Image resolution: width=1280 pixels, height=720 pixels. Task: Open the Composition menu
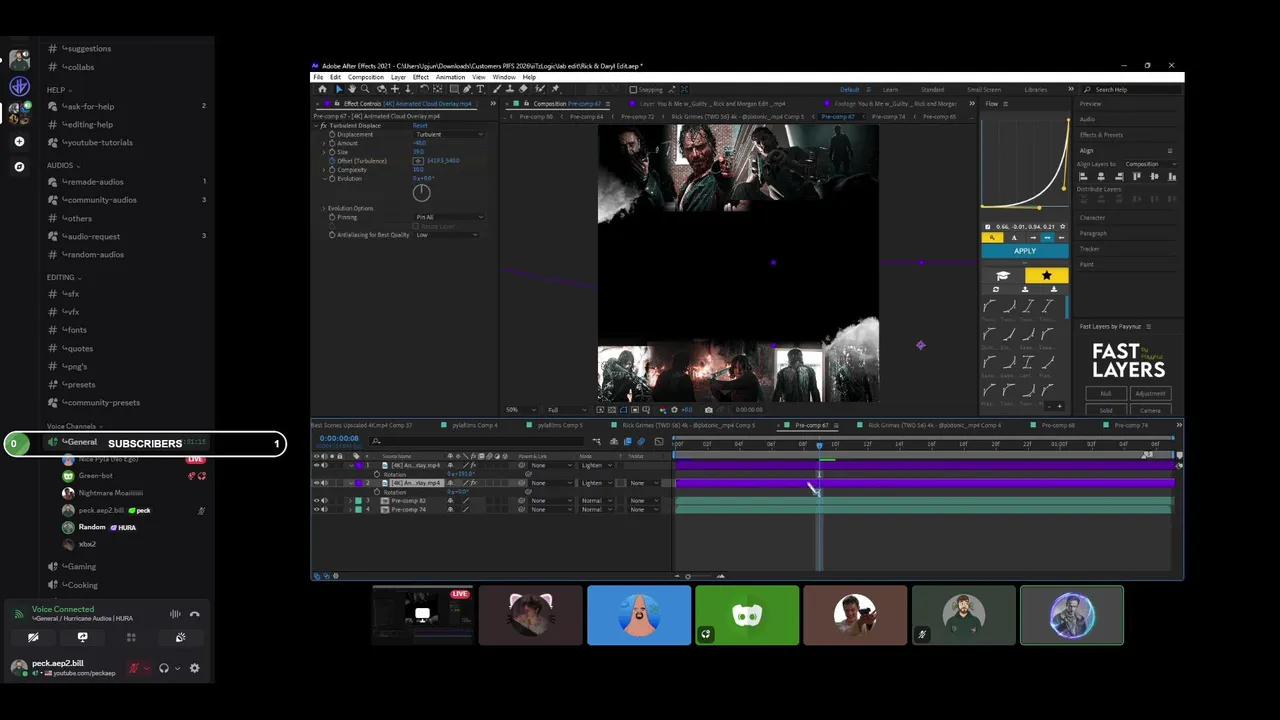(x=366, y=77)
